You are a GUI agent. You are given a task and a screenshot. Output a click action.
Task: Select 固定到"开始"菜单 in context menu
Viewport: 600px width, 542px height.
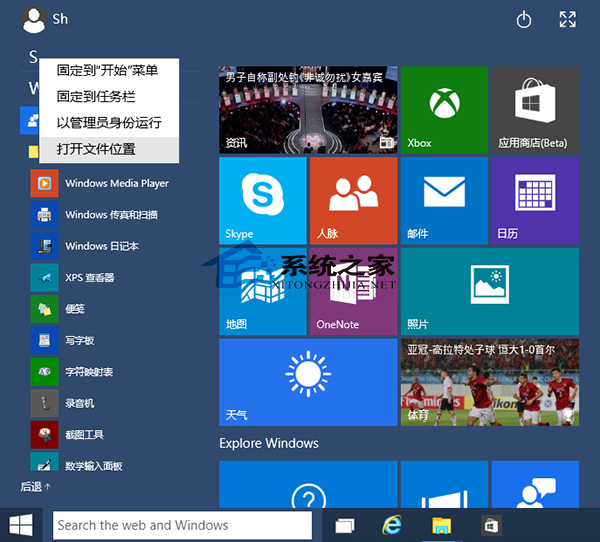[x=109, y=71]
